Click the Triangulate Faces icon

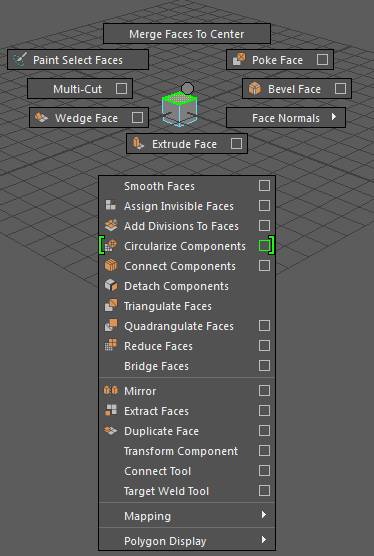tap(111, 306)
